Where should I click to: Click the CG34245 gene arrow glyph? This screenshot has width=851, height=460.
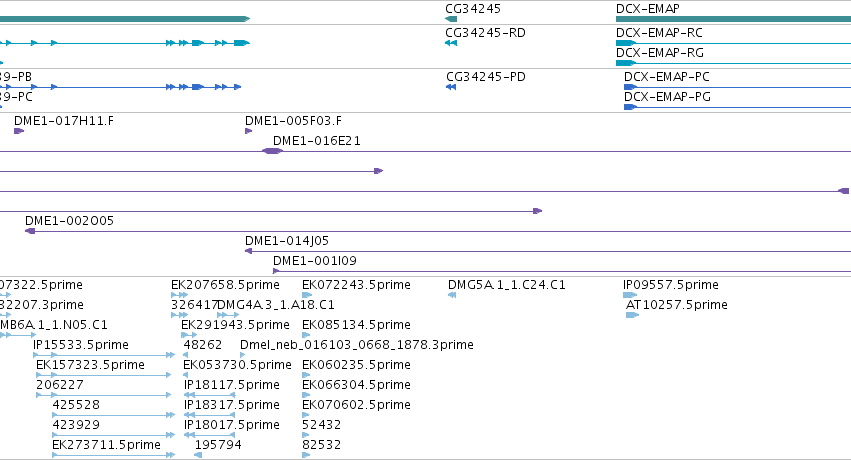(451, 19)
